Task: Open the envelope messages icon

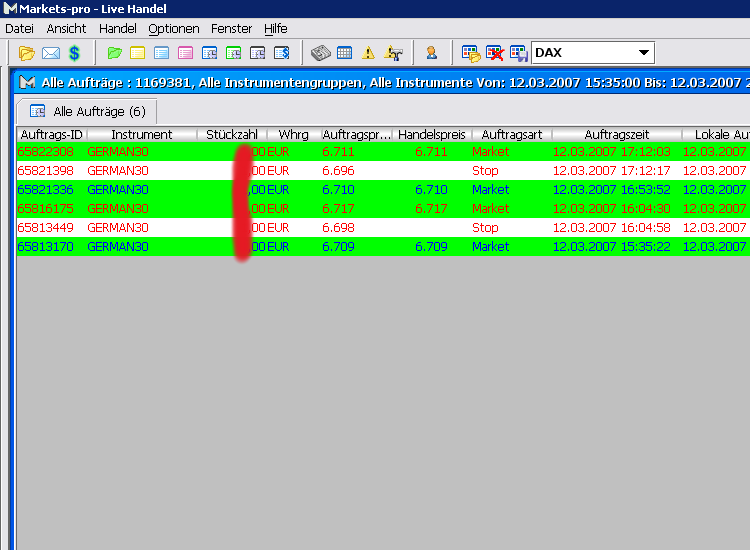Action: click(x=51, y=53)
